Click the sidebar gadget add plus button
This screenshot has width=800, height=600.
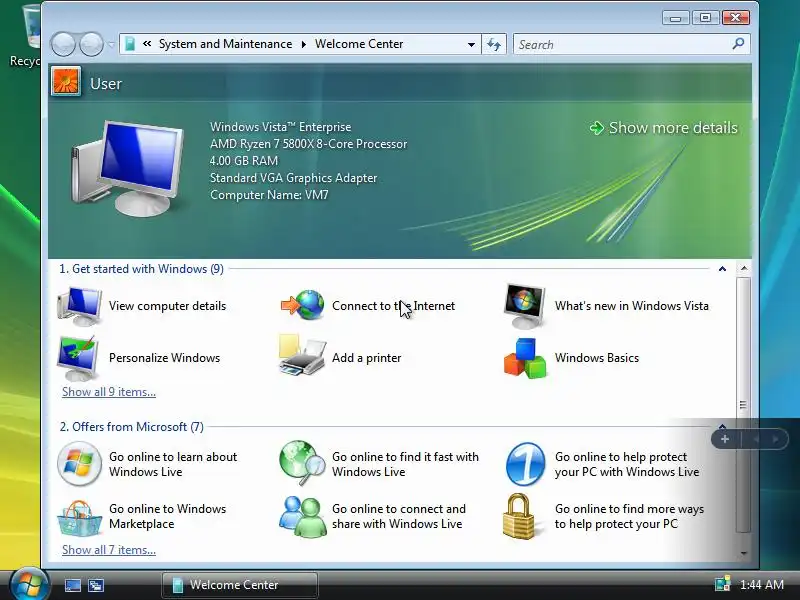point(724,439)
